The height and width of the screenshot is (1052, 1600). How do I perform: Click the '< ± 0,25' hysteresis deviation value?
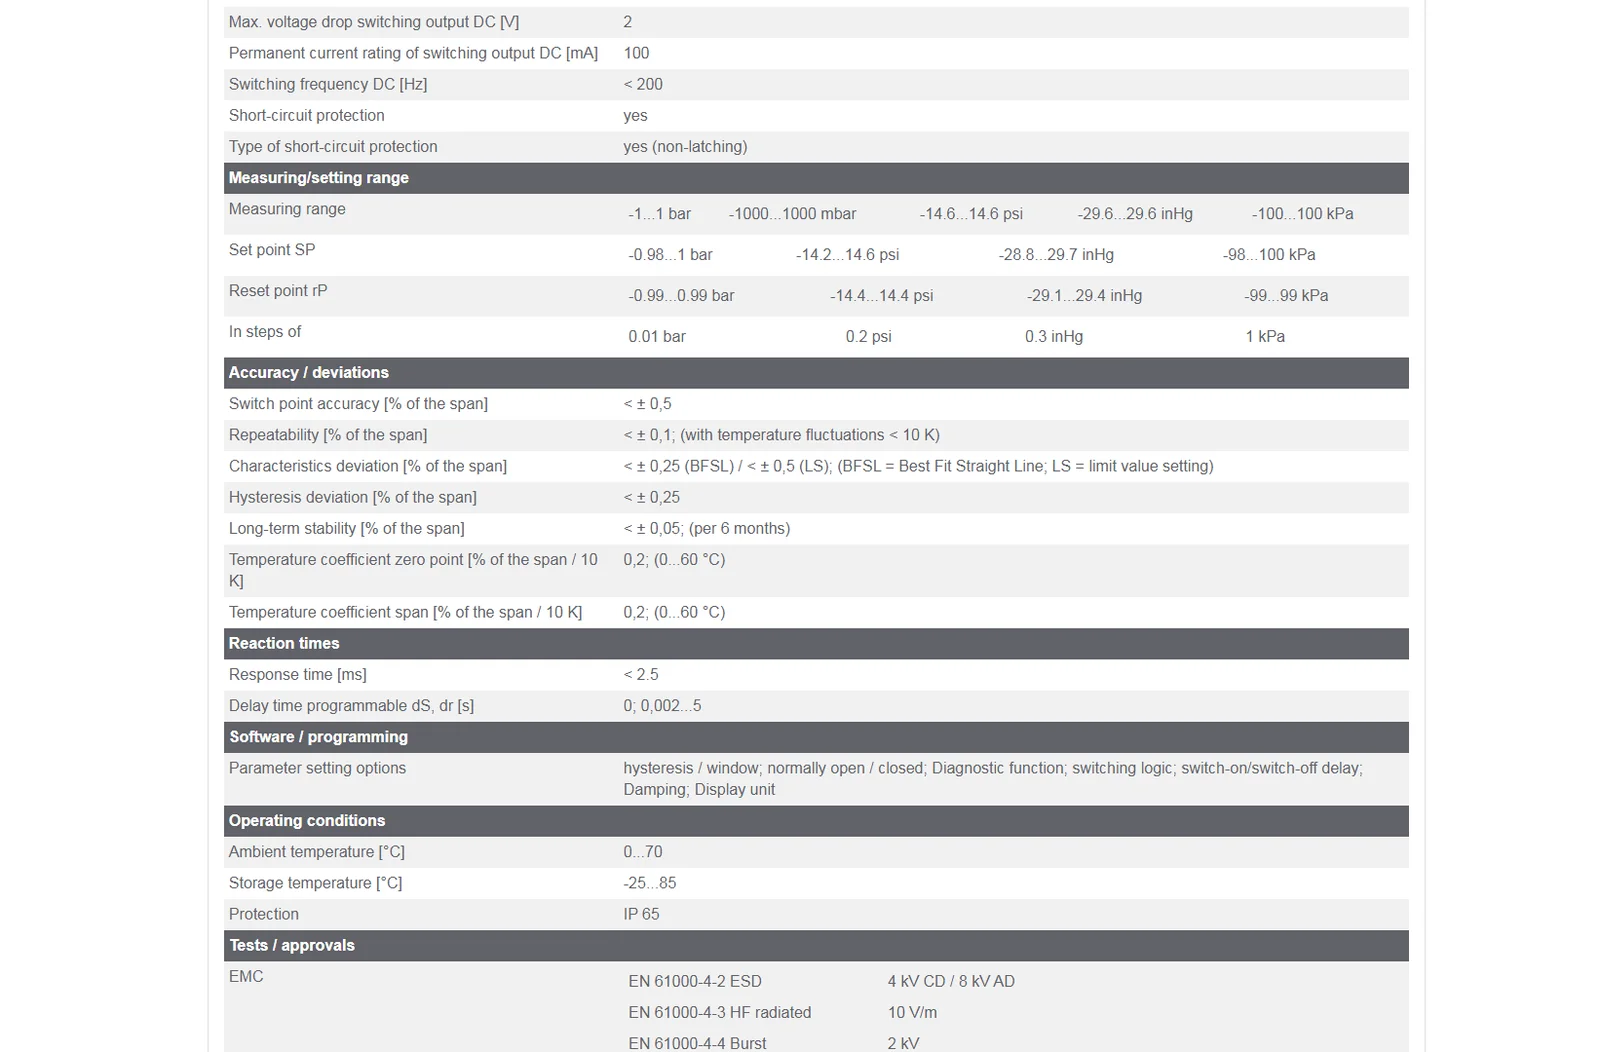click(x=652, y=497)
